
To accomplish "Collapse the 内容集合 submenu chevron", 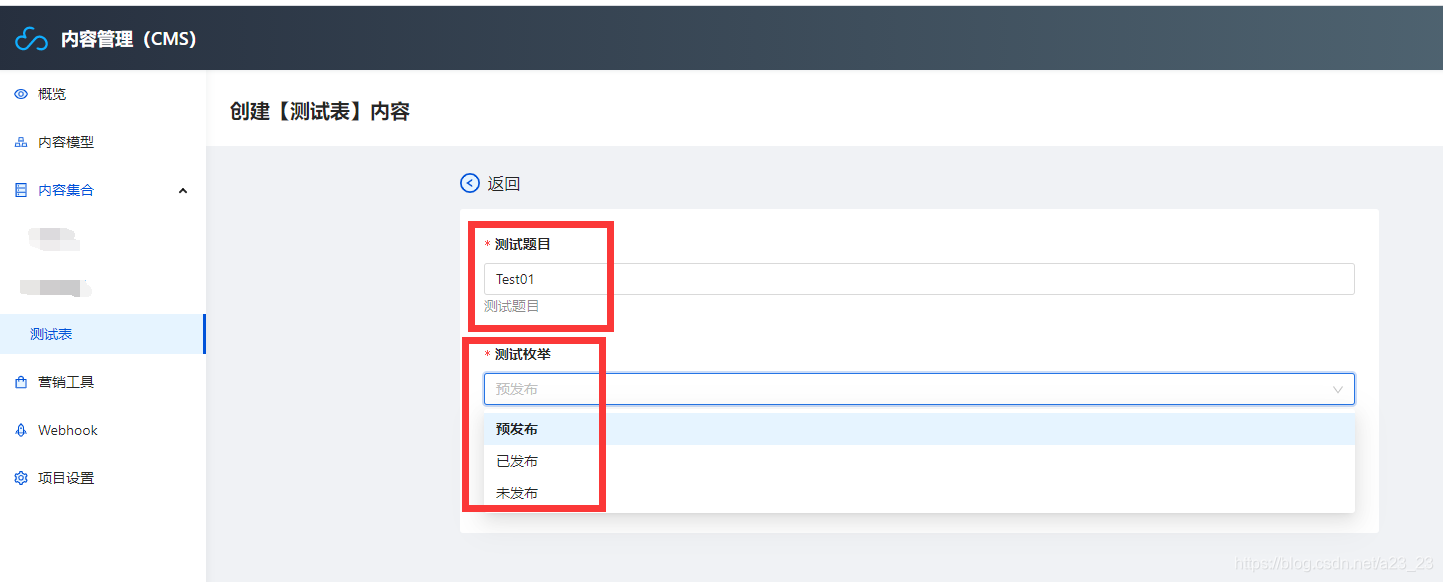I will click(183, 190).
